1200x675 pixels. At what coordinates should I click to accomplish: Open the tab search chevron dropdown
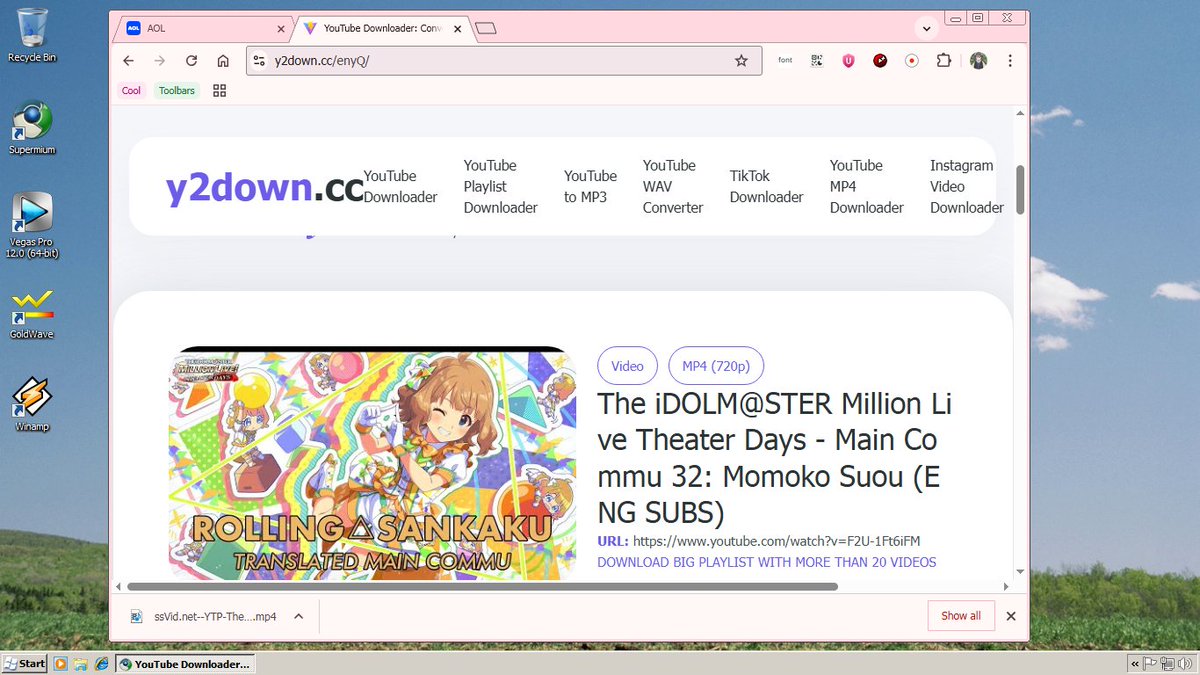(x=926, y=28)
